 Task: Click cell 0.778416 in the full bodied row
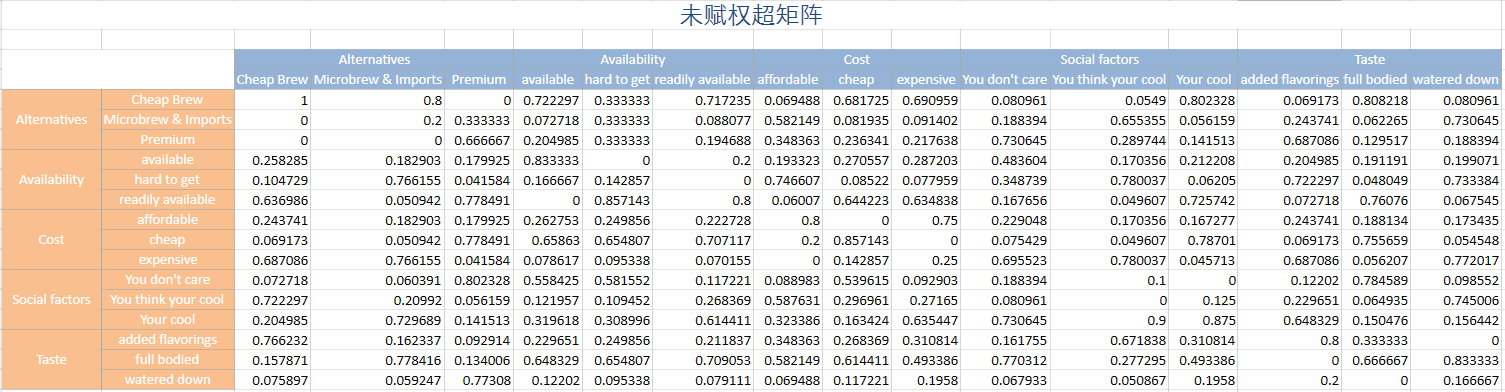coord(377,360)
